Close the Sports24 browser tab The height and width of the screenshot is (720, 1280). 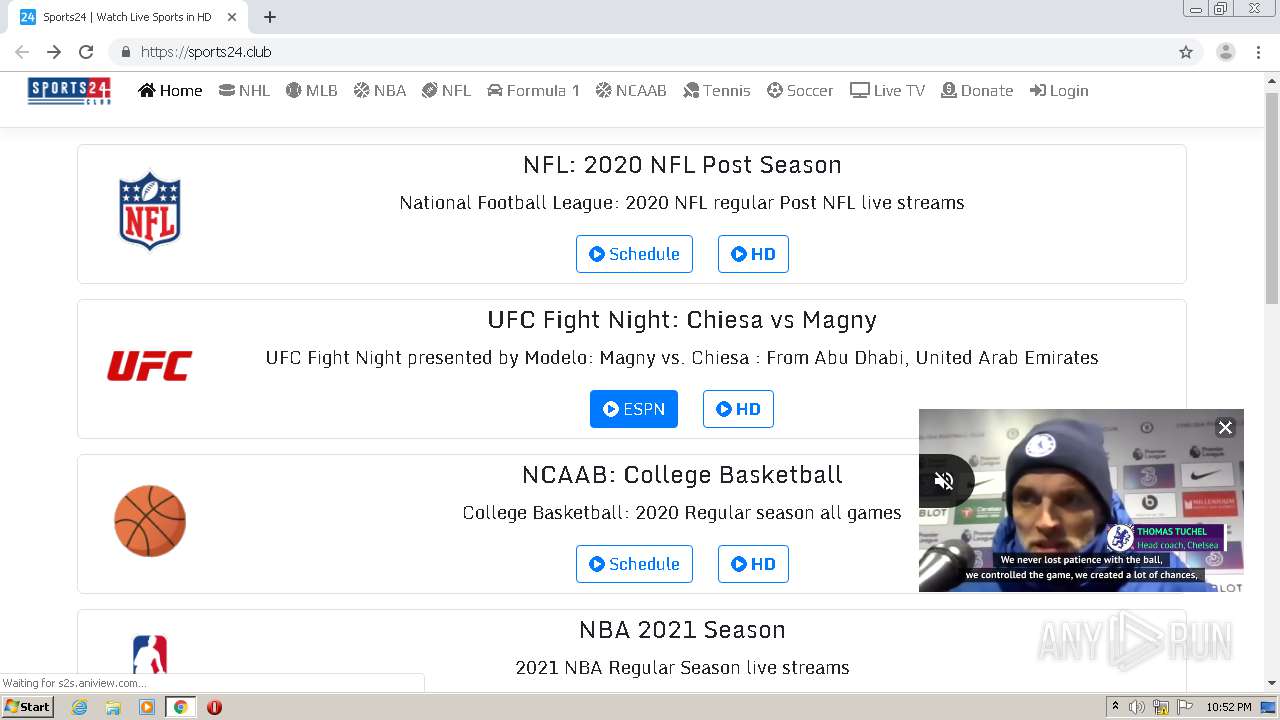coord(232,17)
